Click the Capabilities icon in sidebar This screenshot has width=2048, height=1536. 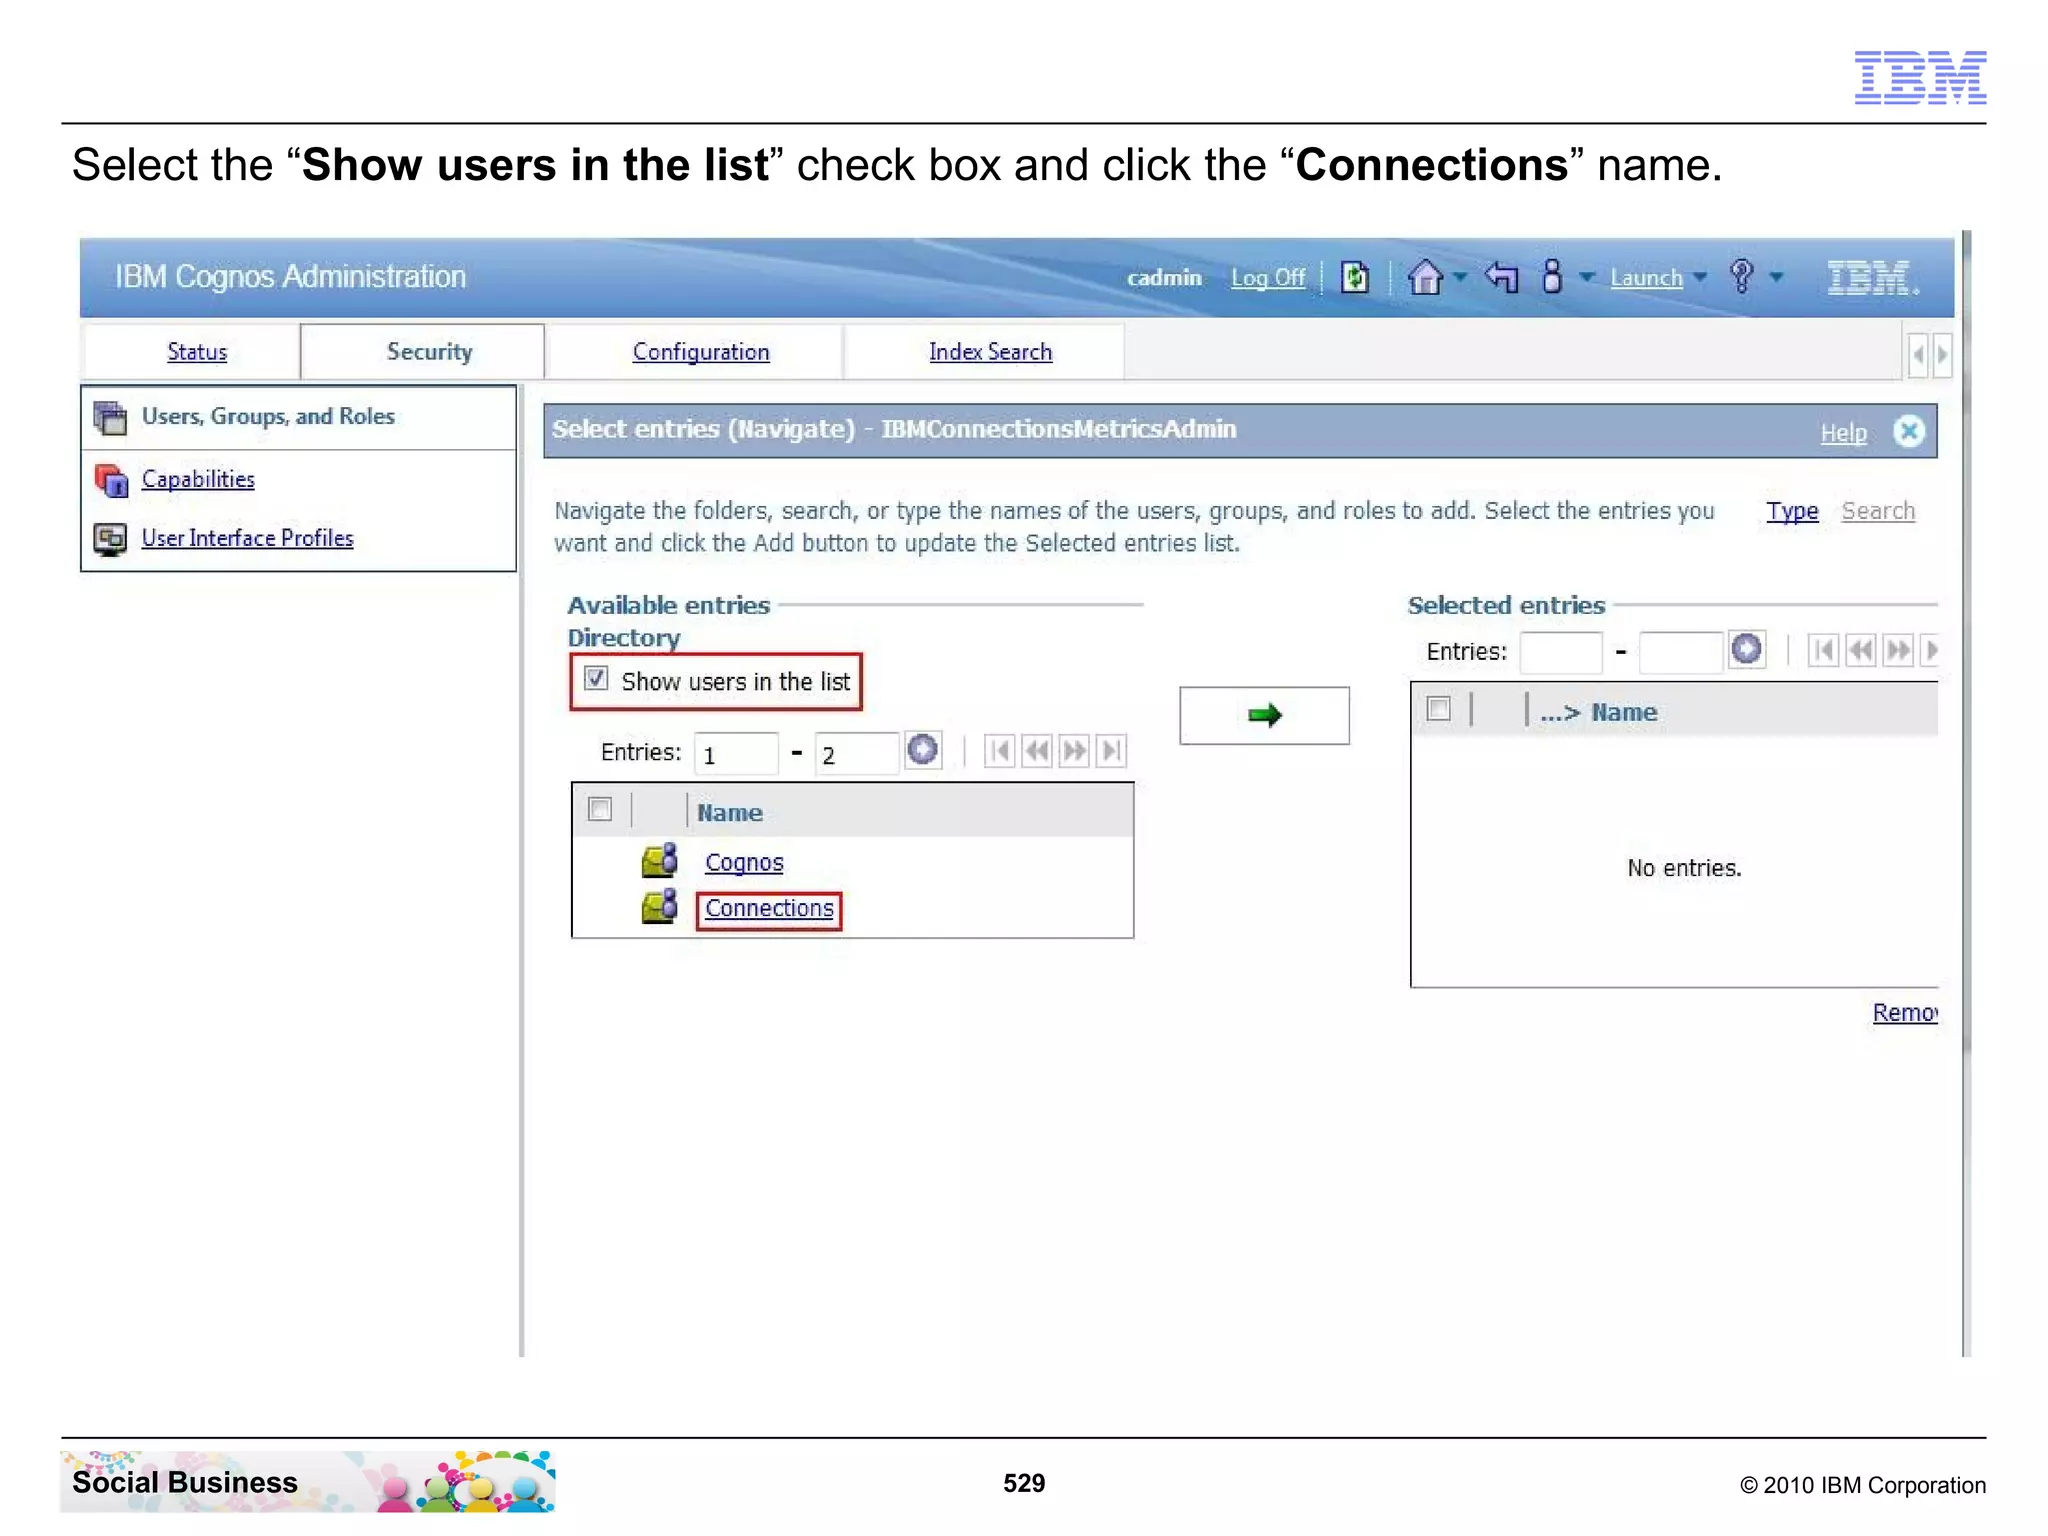111,480
